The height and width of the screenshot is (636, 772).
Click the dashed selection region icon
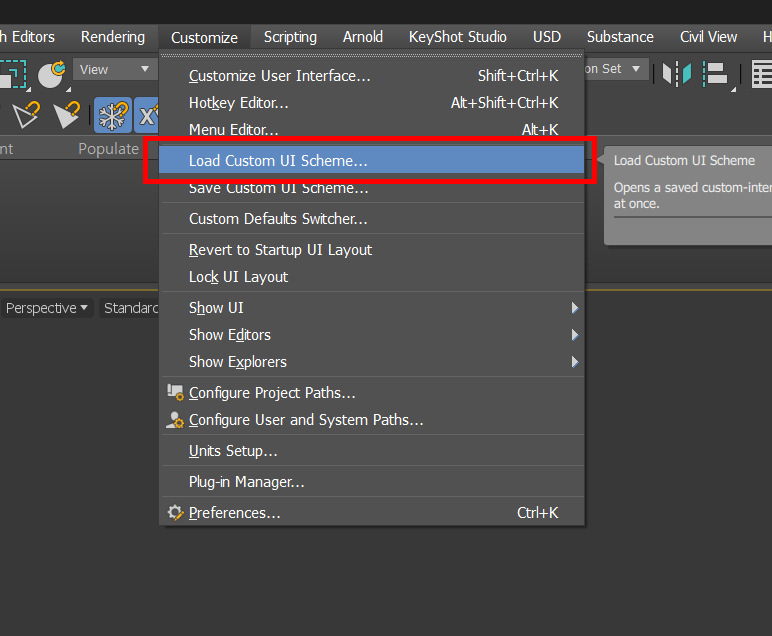pyautogui.click(x=13, y=74)
